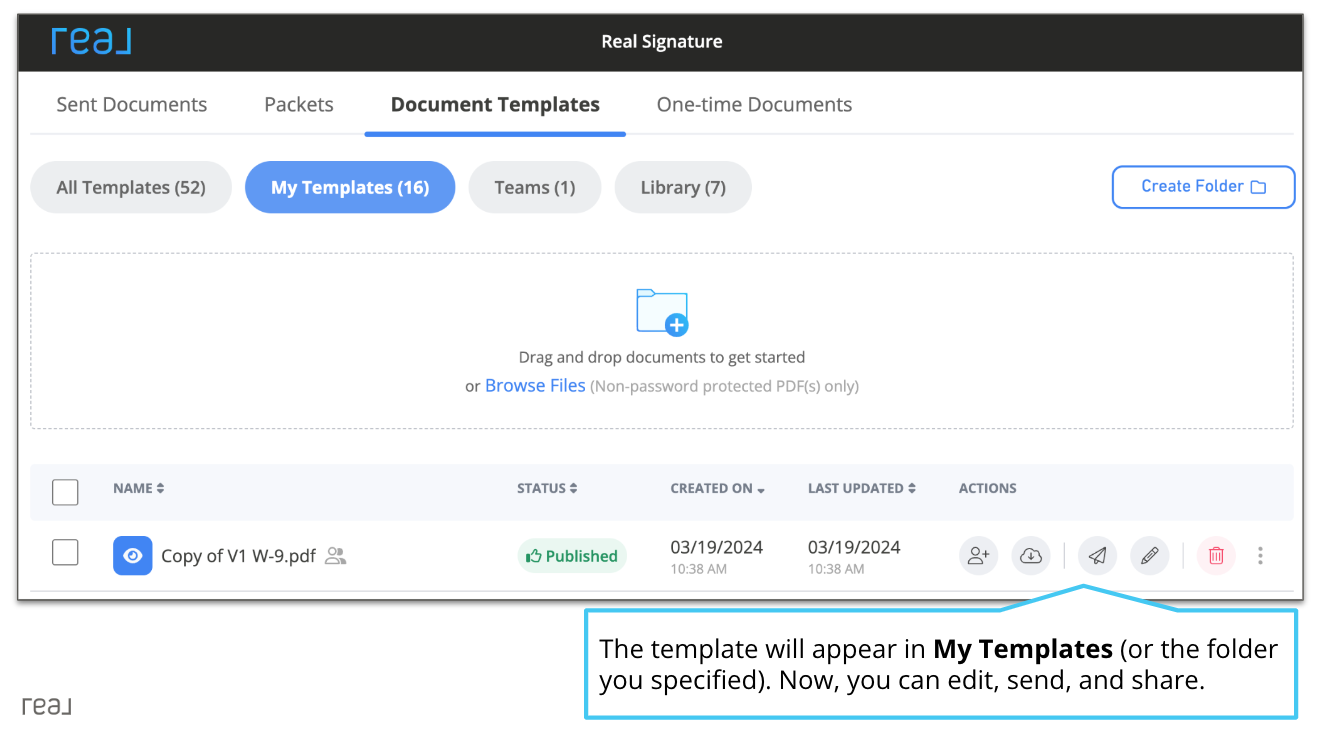Switch to the Packets tab

coord(299,104)
